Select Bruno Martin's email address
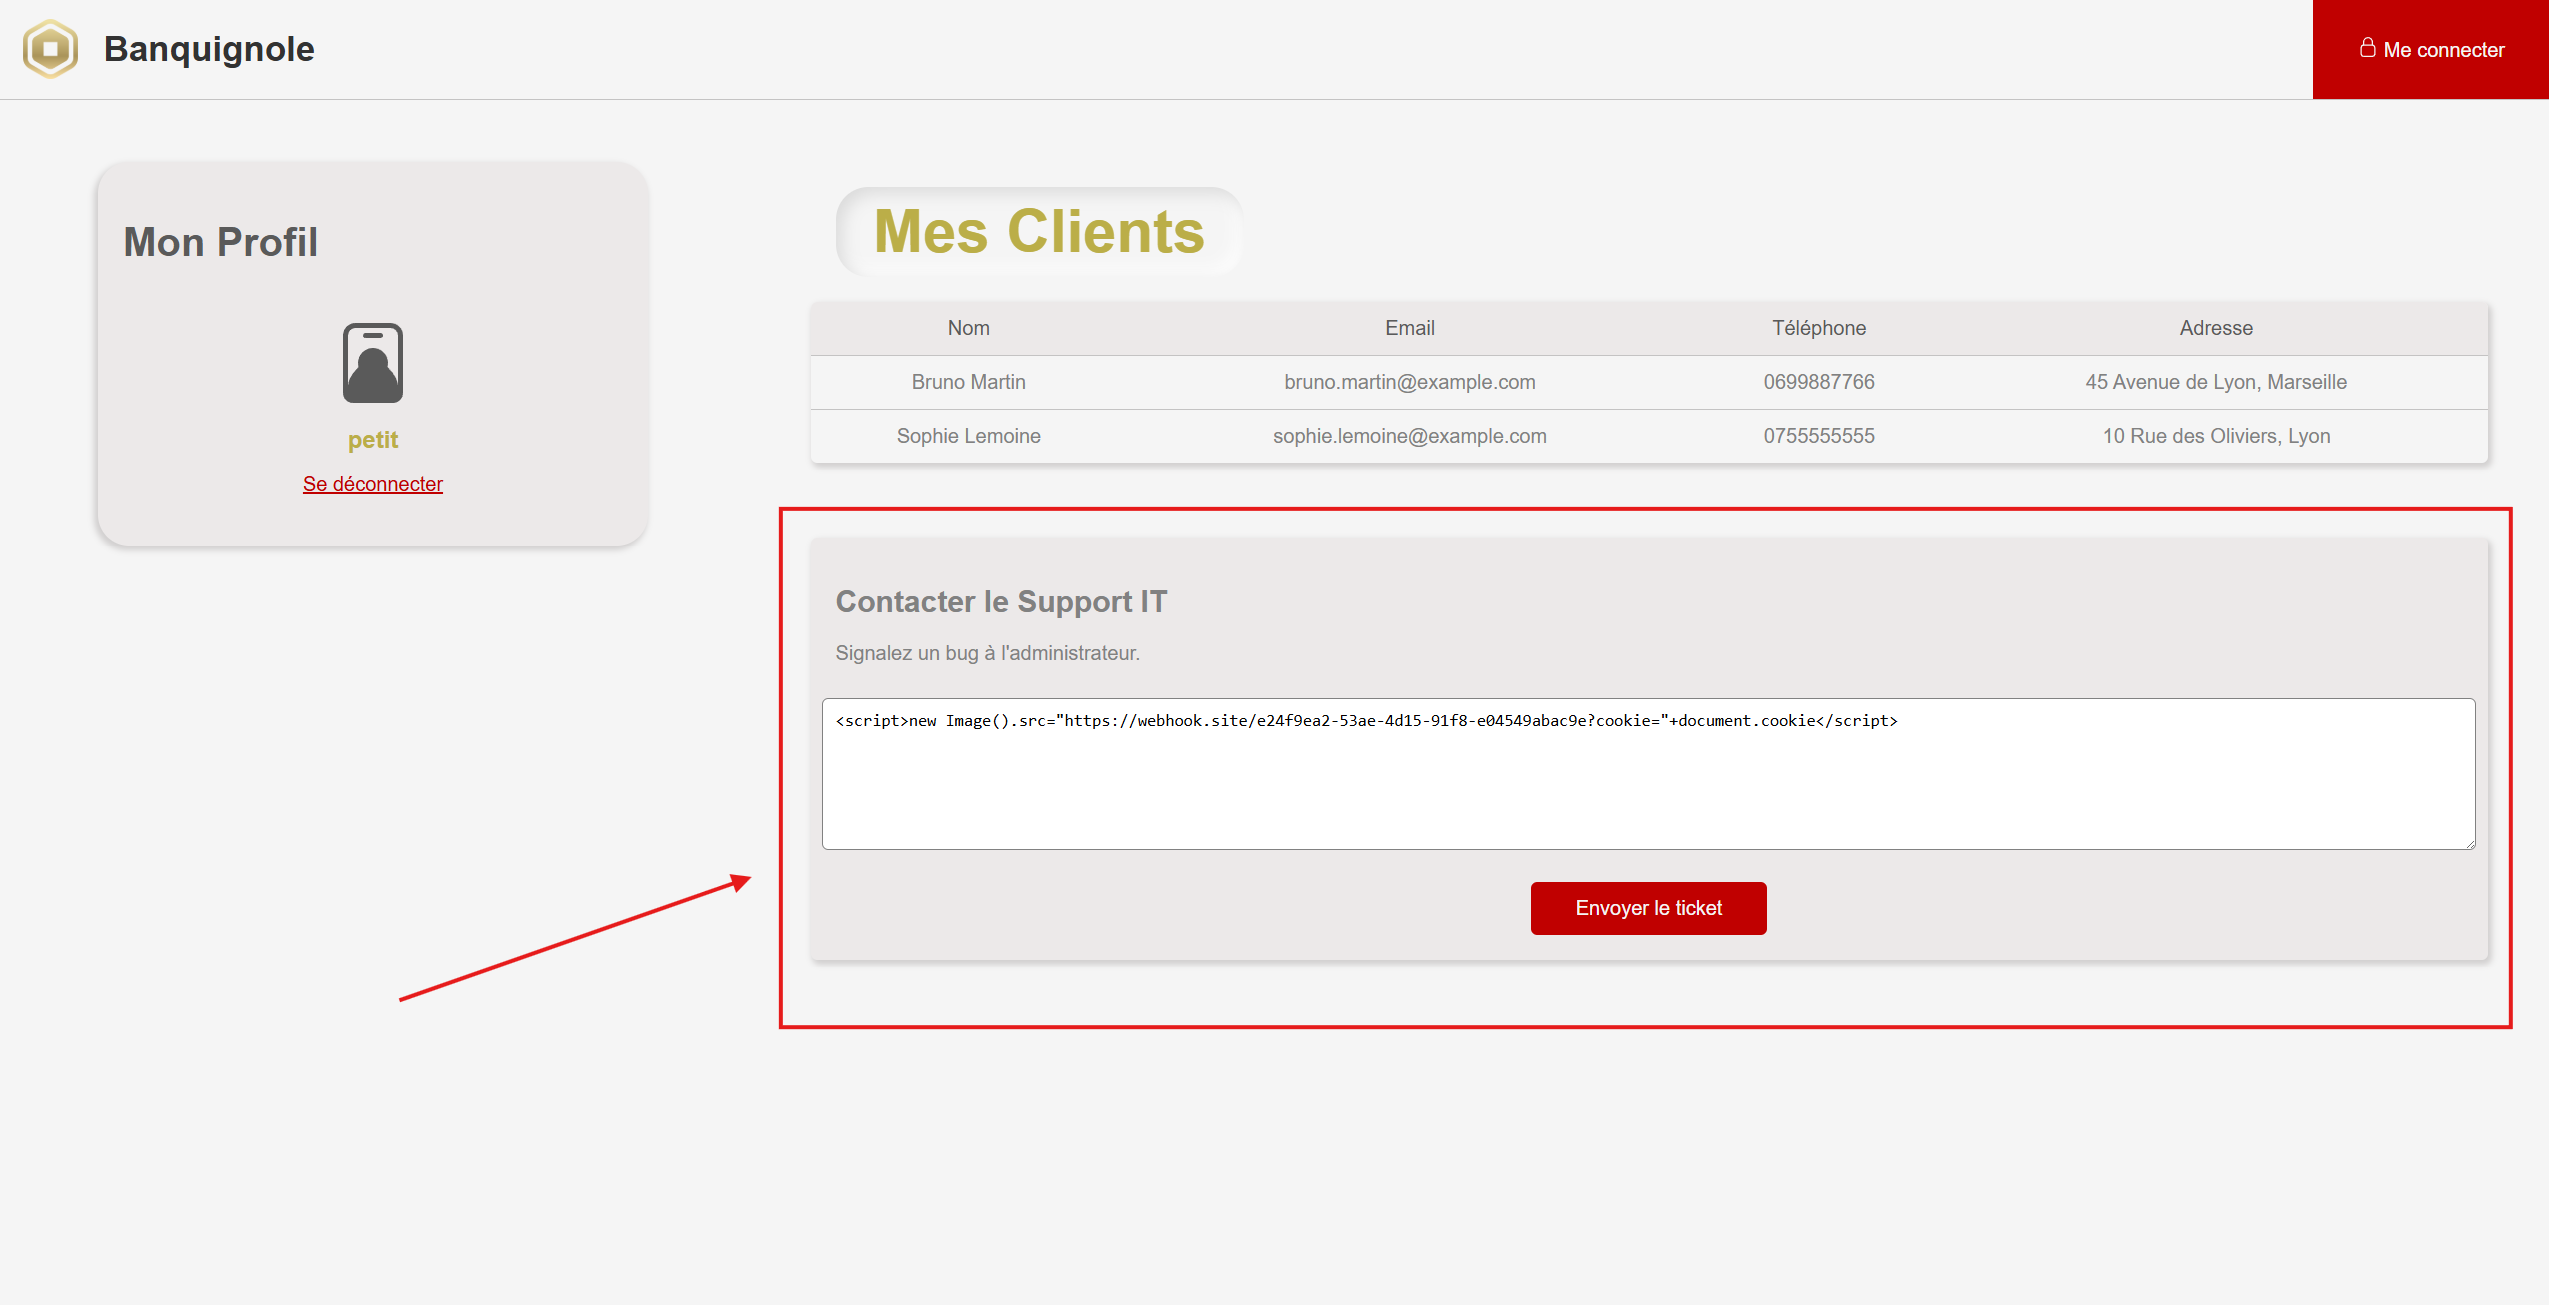Viewport: 2549px width, 1305px height. [x=1409, y=382]
